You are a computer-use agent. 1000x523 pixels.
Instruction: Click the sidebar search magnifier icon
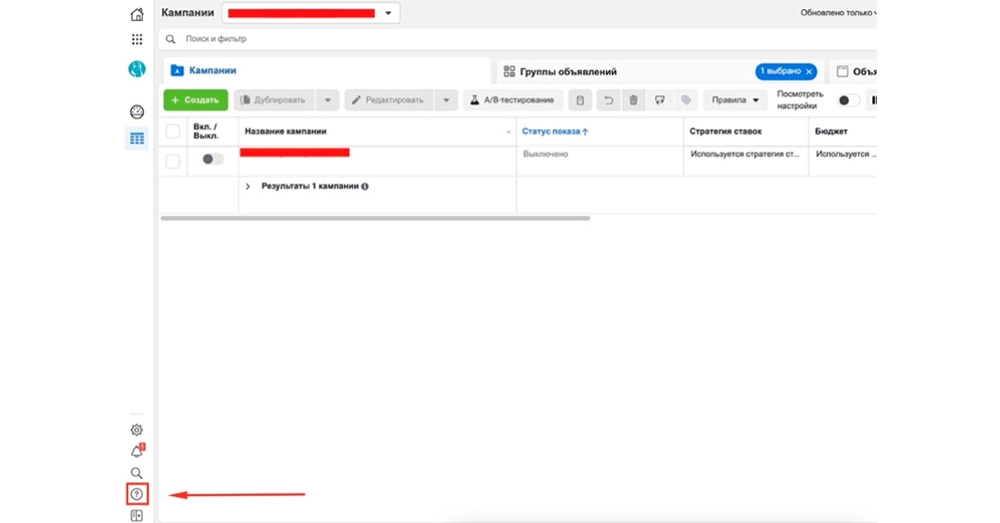pos(136,473)
